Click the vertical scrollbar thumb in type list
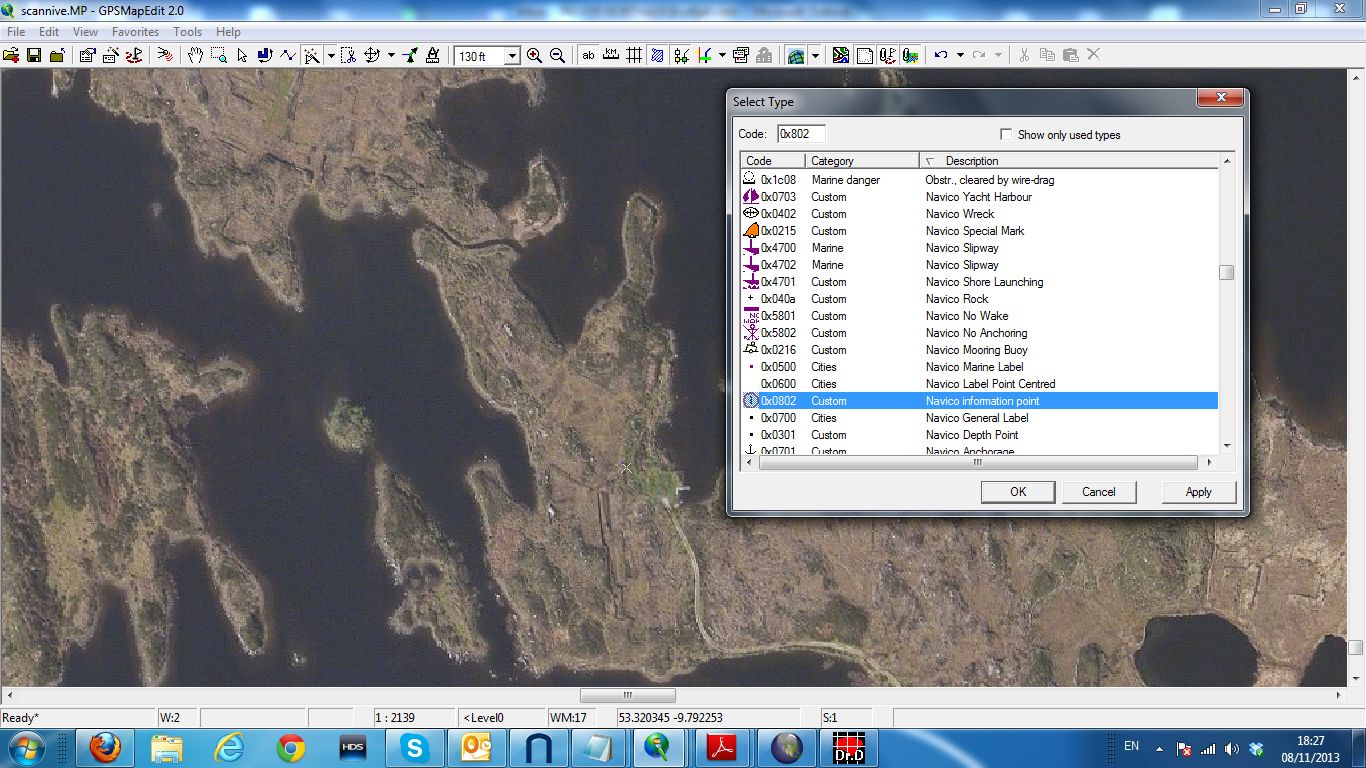 [1227, 273]
